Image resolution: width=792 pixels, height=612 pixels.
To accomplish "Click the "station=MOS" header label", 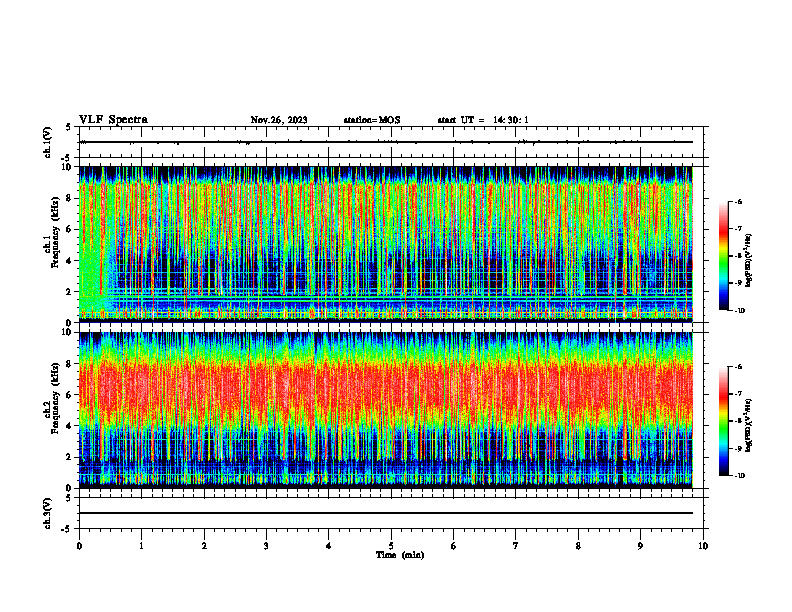I will coord(372,120).
